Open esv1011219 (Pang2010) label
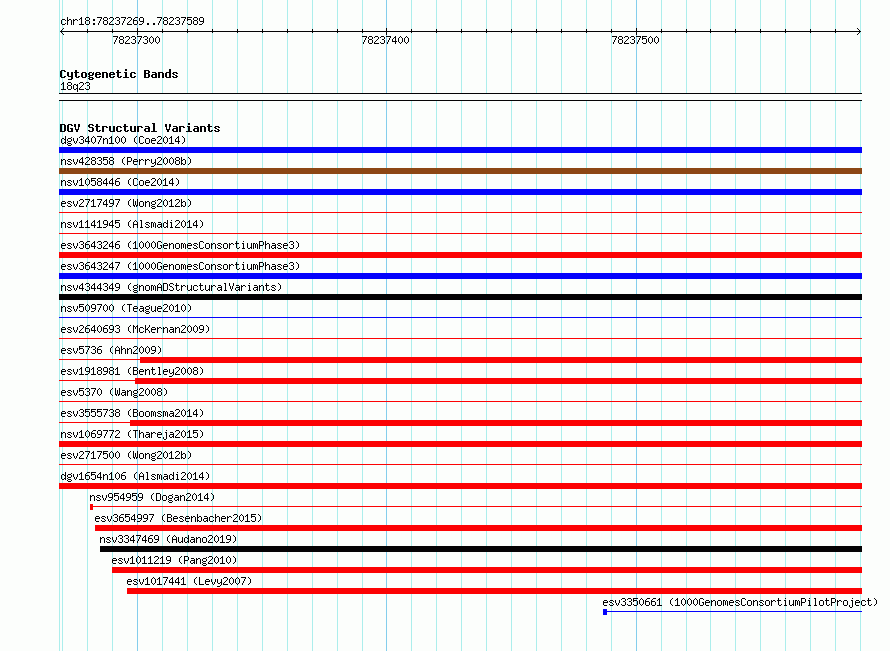Screen dimensions: 890x651 174,560
